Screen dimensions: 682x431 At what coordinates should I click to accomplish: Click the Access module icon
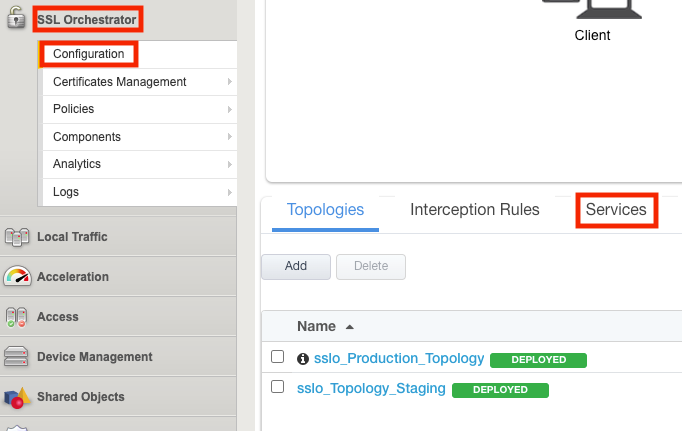point(17,317)
